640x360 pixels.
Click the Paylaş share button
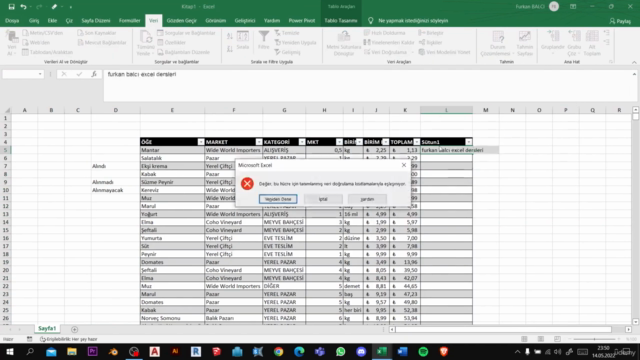[x=620, y=21]
